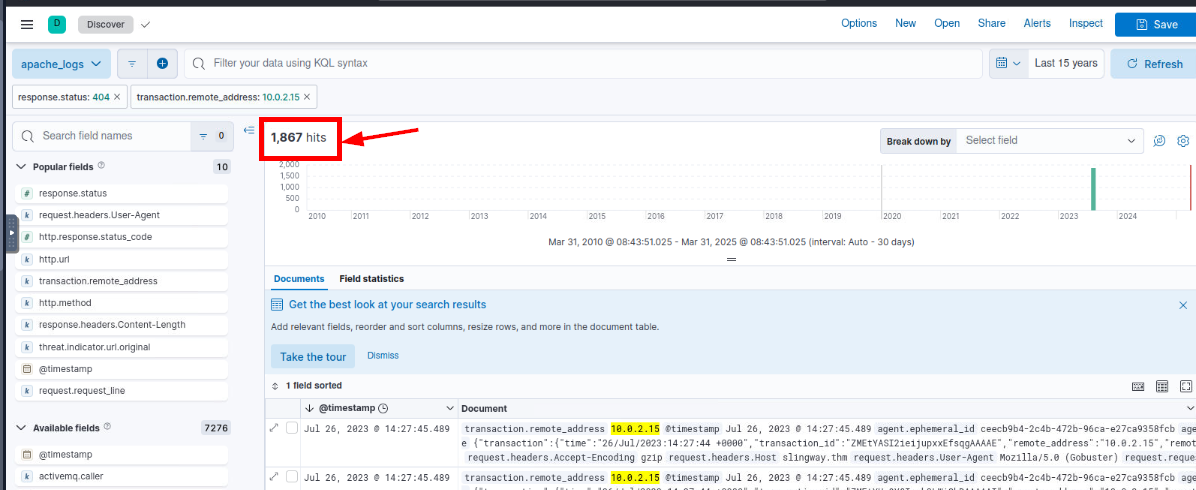Viewport: 1196px width, 490px height.
Task: Open the Discover breadcrumb badge
Action: [105, 24]
